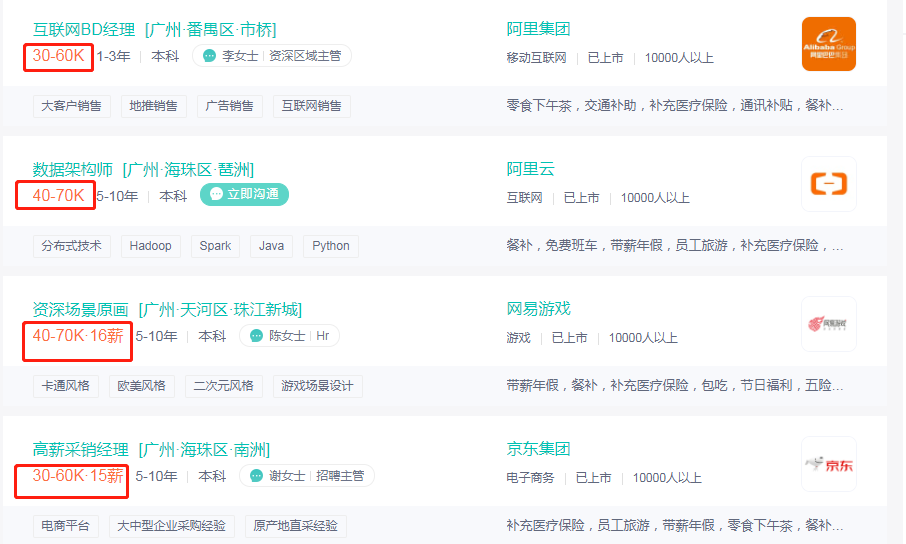Open the 京东 company logo
Screen dimensions: 906x544
[x=829, y=464]
